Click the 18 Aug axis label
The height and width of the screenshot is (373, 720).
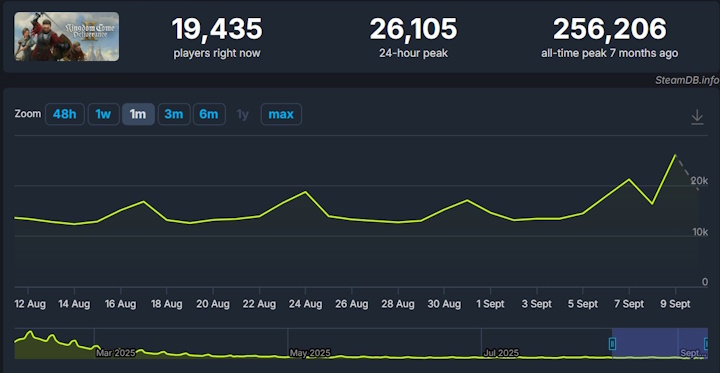click(167, 304)
